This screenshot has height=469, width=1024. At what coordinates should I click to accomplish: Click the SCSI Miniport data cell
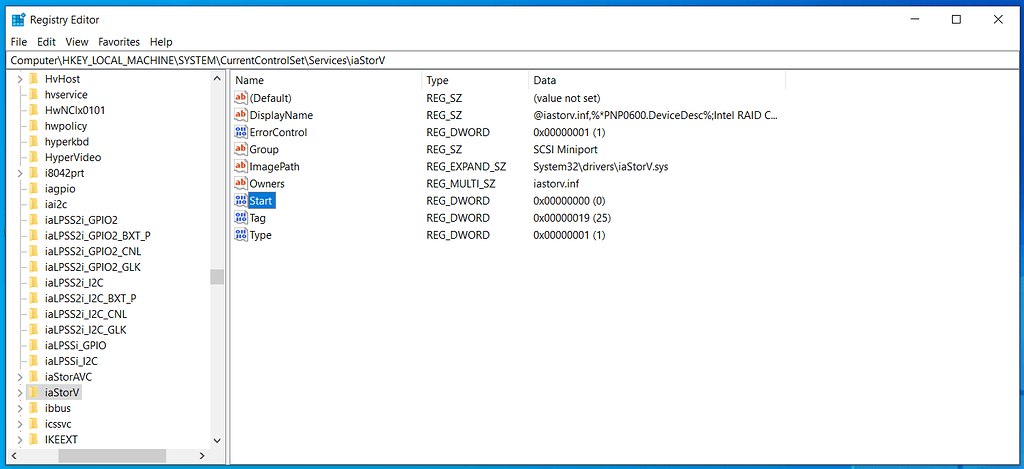click(565, 150)
